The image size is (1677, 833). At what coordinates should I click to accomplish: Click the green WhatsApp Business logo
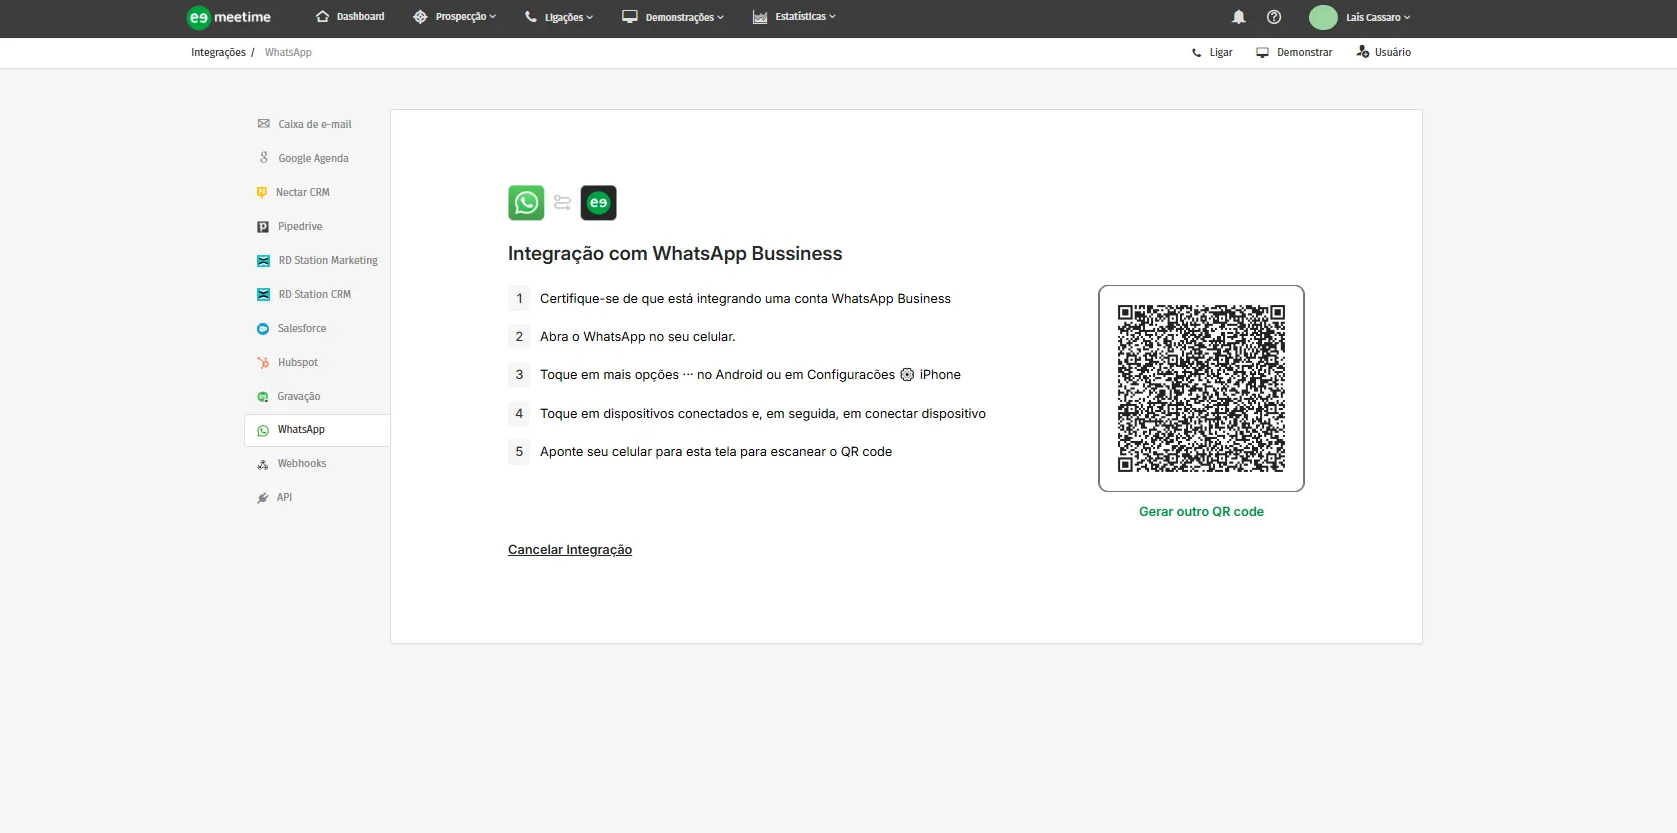(526, 203)
